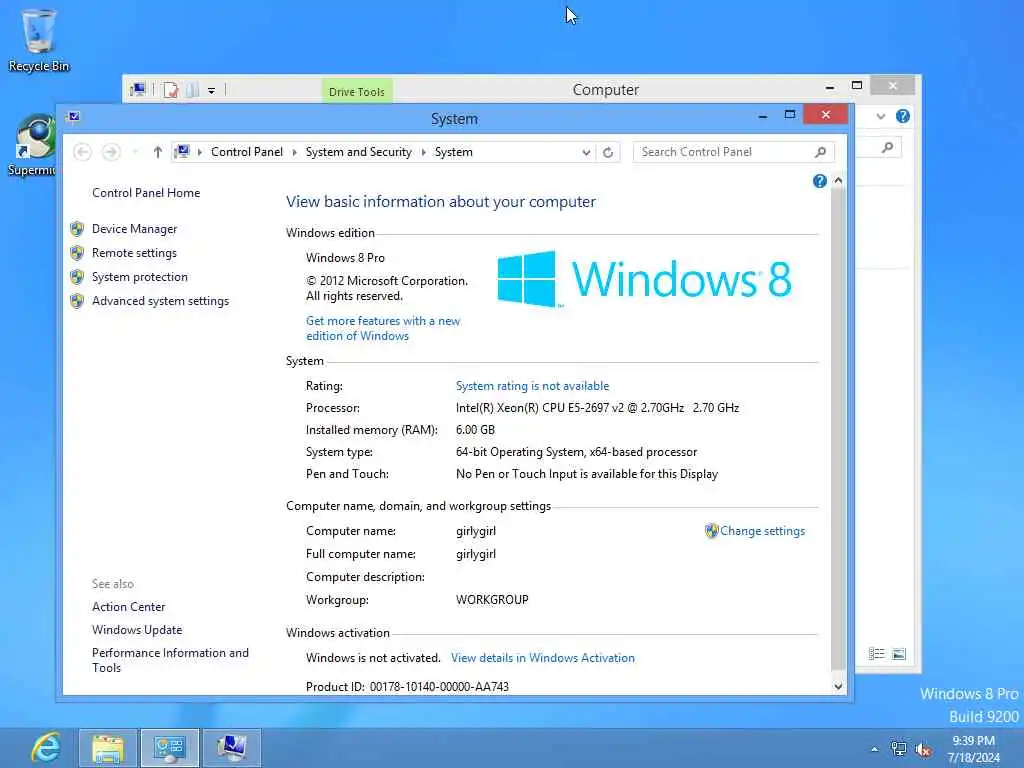This screenshot has width=1024, height=768.
Task: Click the Device Manager shield icon
Action: (77, 229)
